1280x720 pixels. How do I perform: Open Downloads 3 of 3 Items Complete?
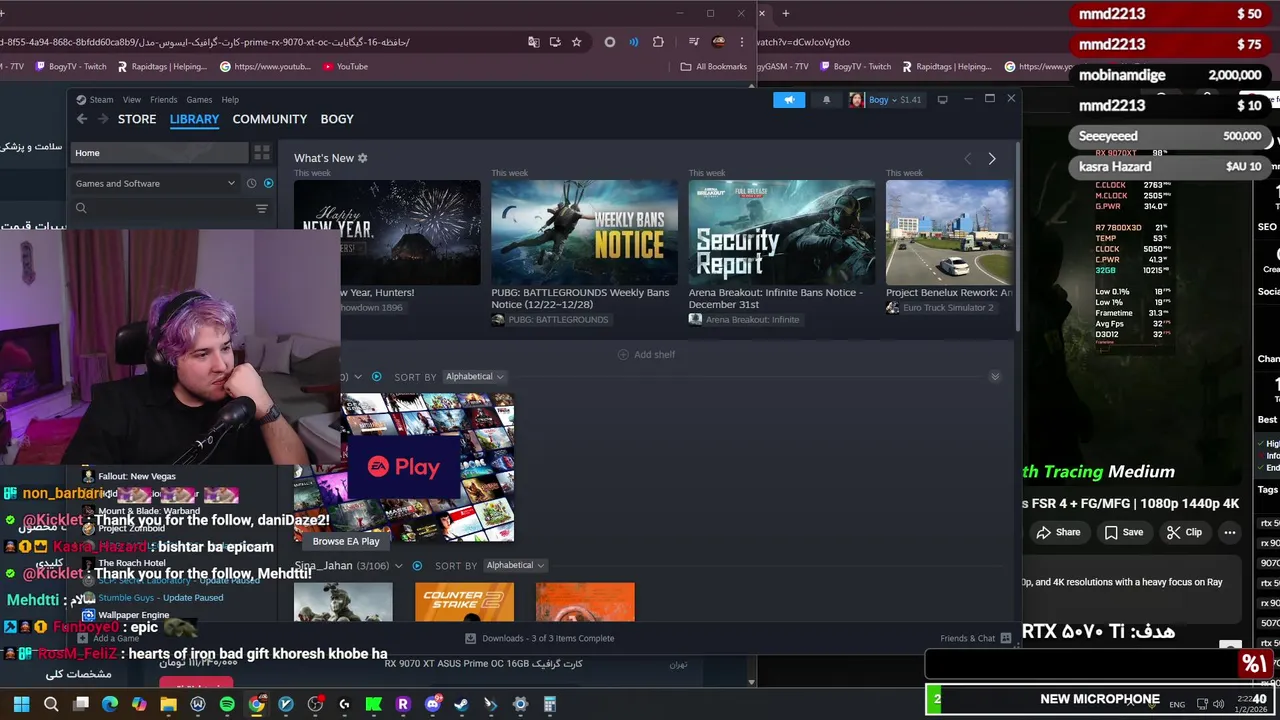pyautogui.click(x=540, y=638)
